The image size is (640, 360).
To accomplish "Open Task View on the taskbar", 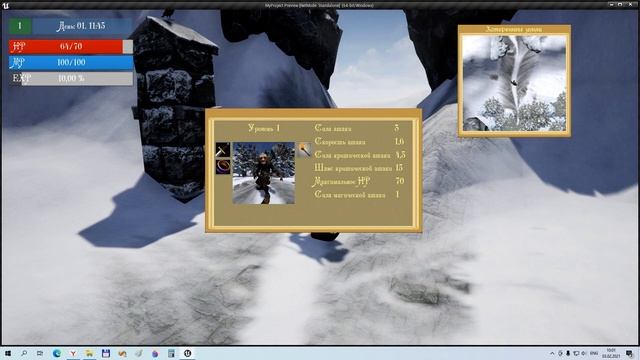I will click(x=40, y=353).
